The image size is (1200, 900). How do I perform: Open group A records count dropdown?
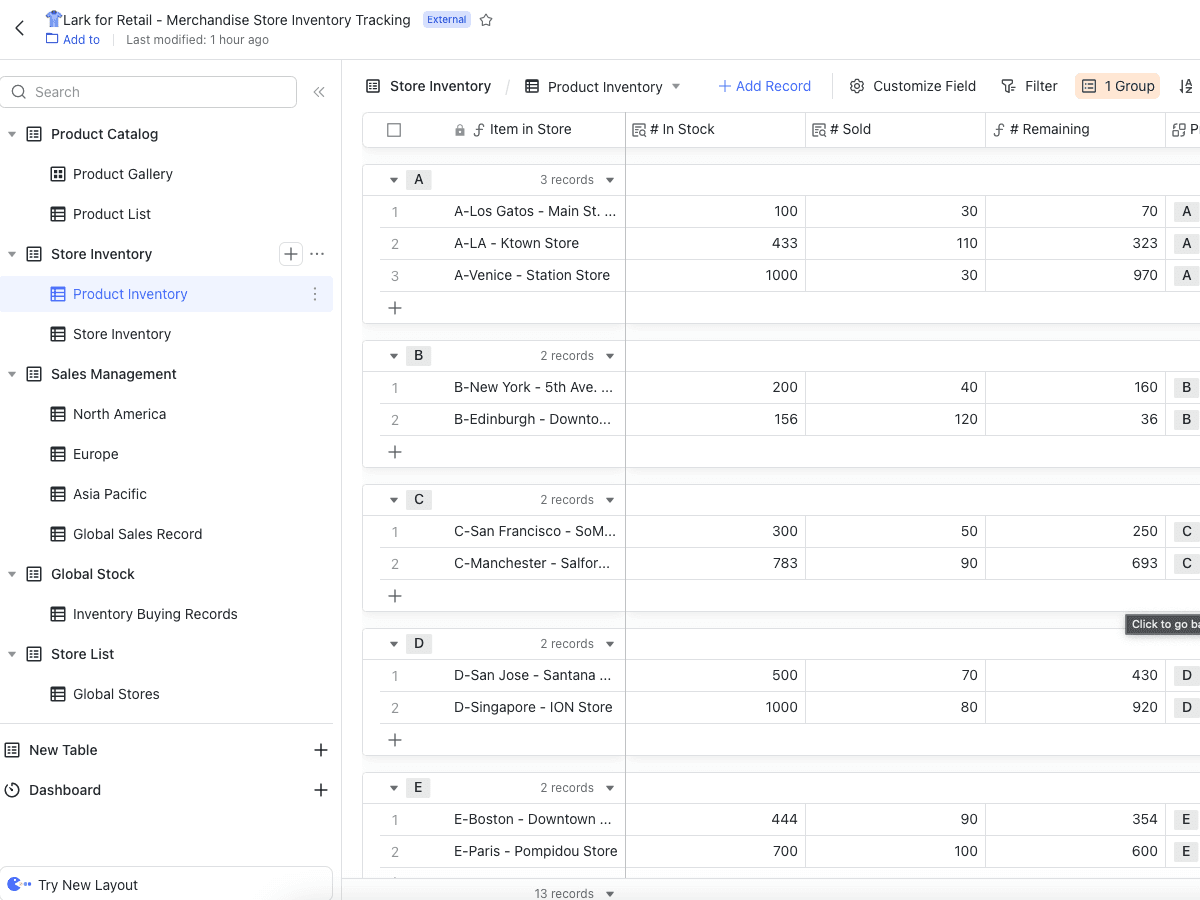coord(610,180)
